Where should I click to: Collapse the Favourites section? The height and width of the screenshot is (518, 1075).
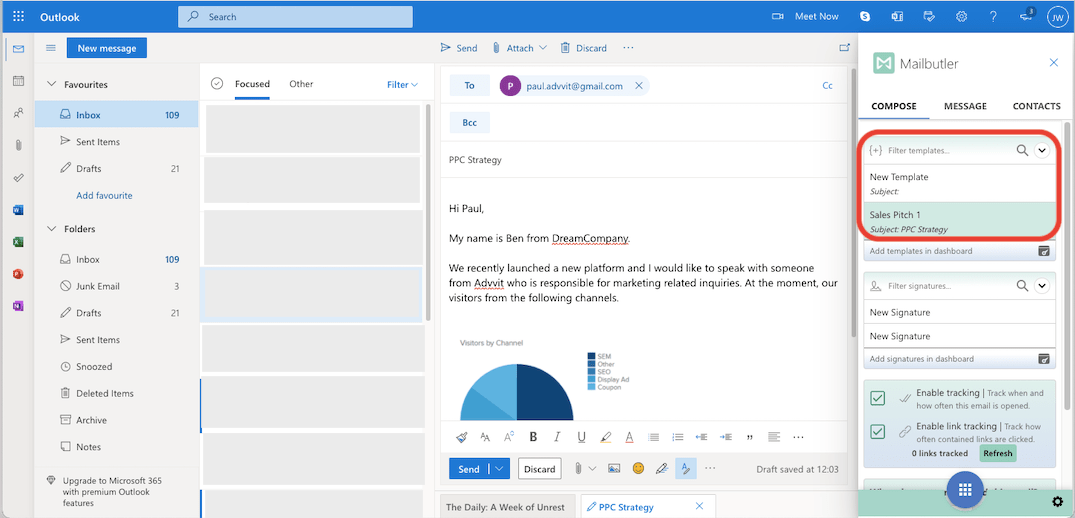click(x=51, y=84)
